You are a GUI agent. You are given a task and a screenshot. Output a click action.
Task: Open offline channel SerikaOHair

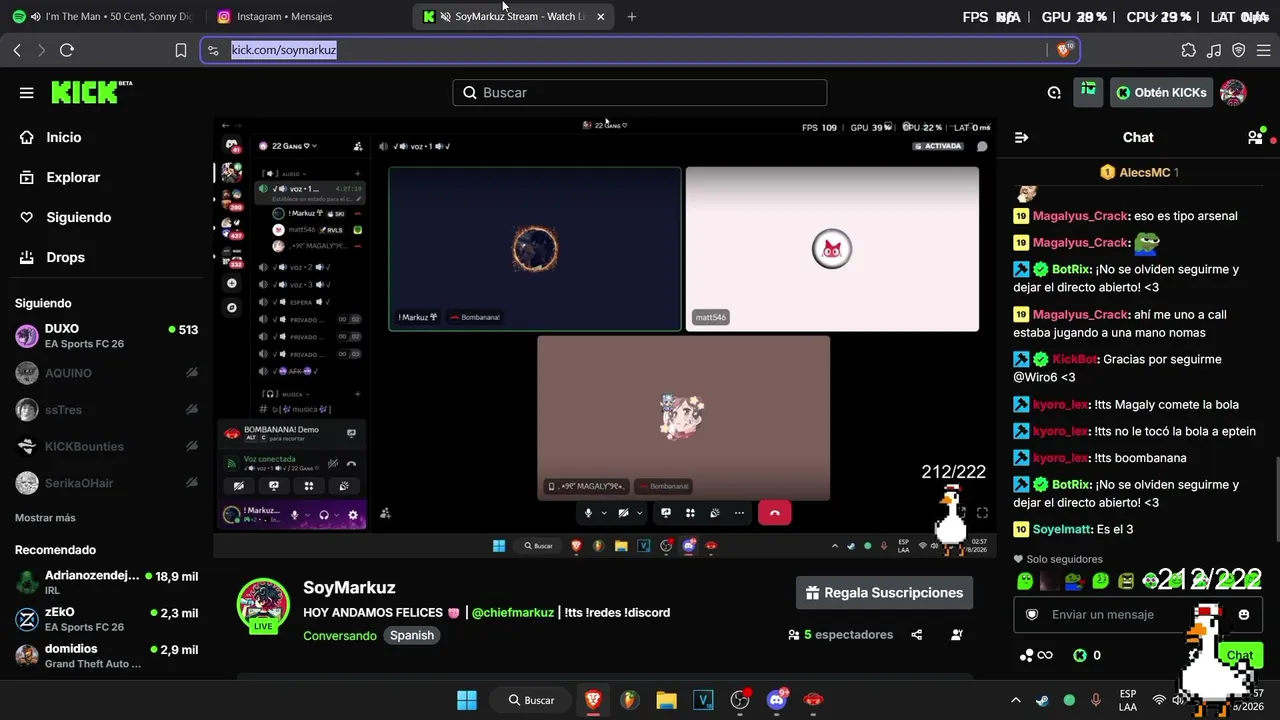click(106, 483)
